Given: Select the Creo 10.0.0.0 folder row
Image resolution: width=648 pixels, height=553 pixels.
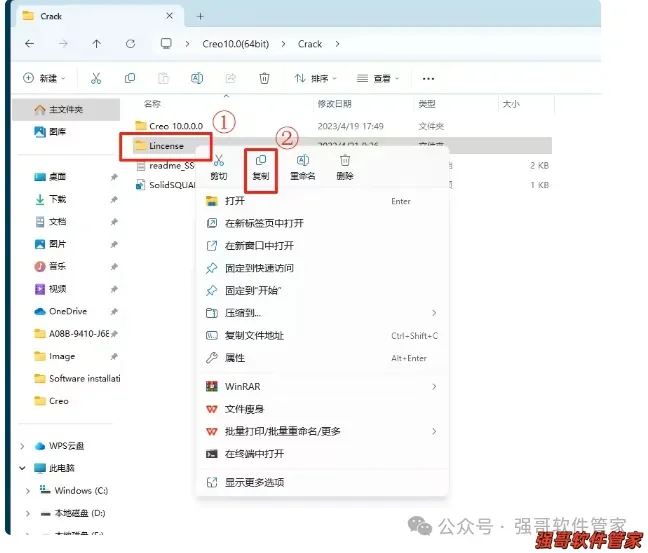Looking at the screenshot, I should point(342,126).
